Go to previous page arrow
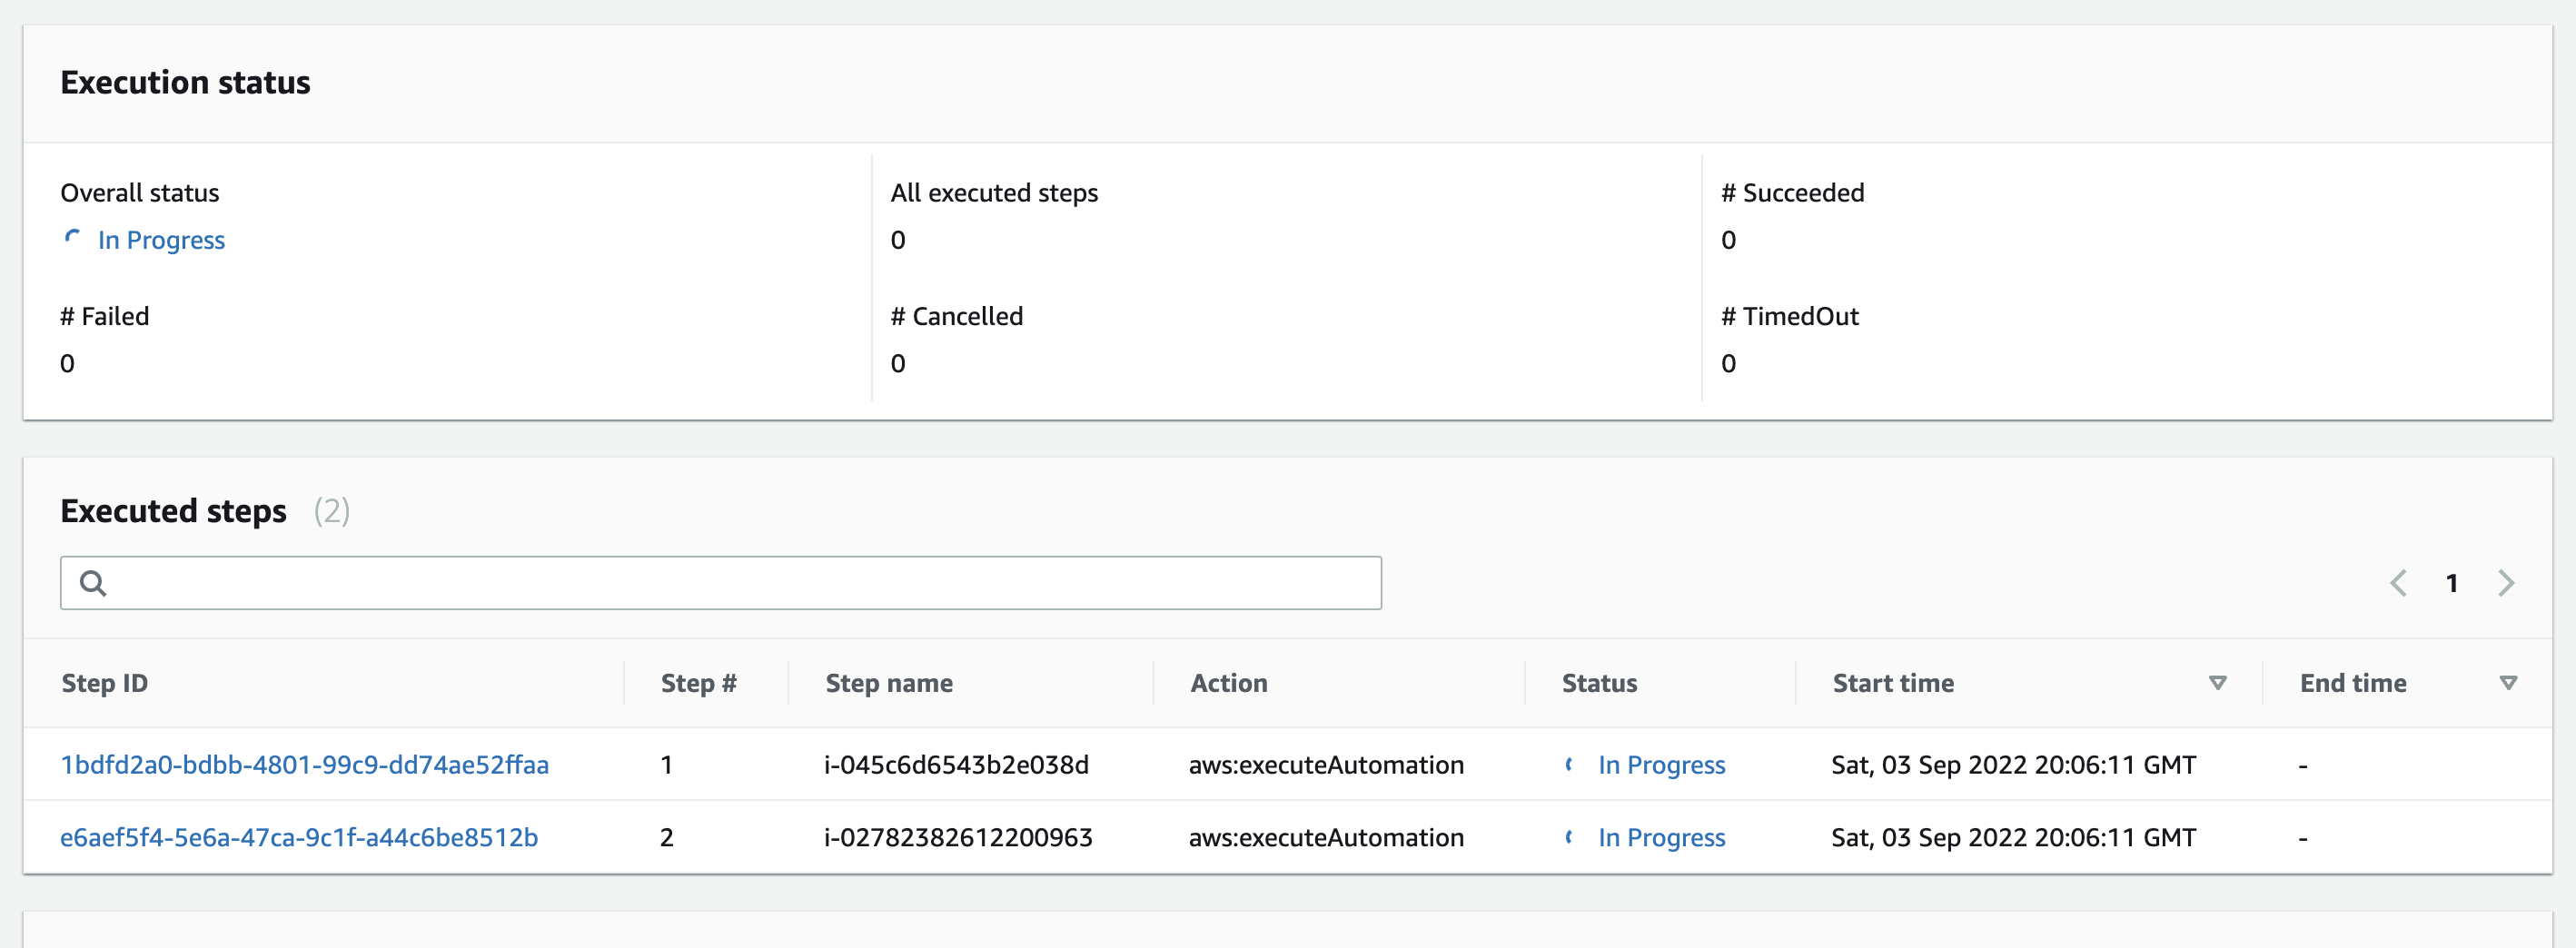 click(2398, 583)
